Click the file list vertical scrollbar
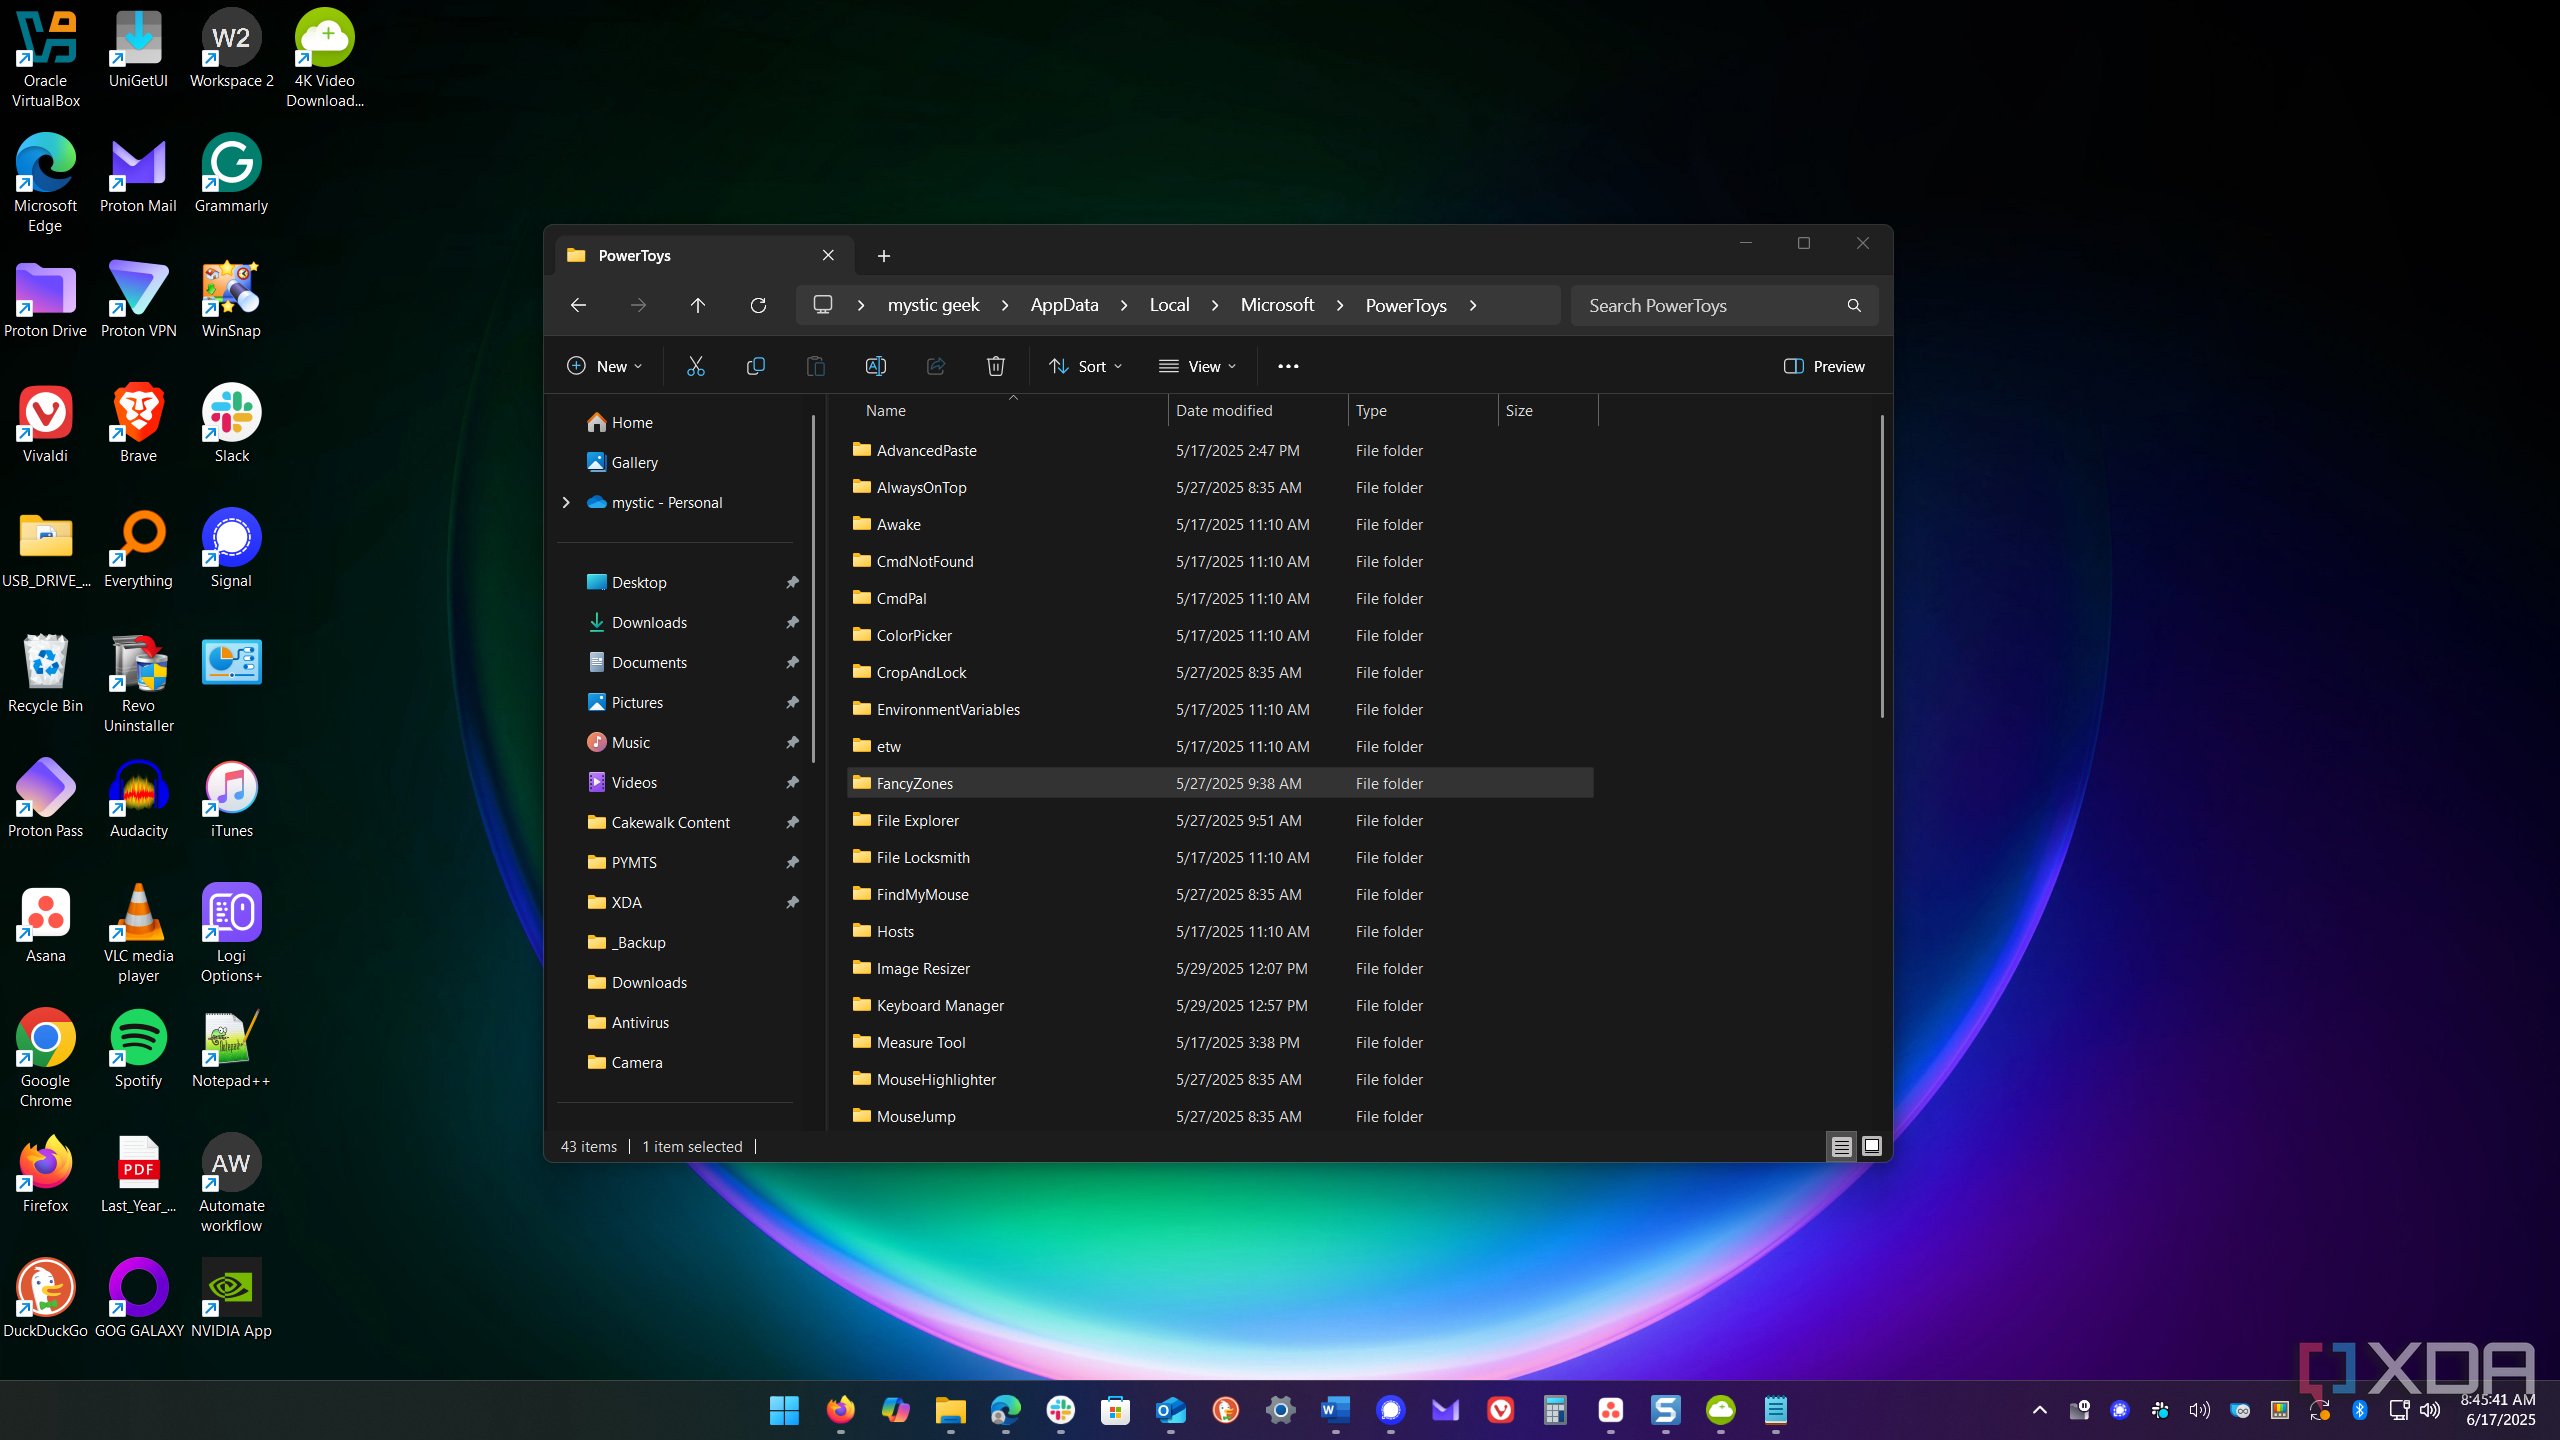The height and width of the screenshot is (1440, 2560). tap(1881, 566)
